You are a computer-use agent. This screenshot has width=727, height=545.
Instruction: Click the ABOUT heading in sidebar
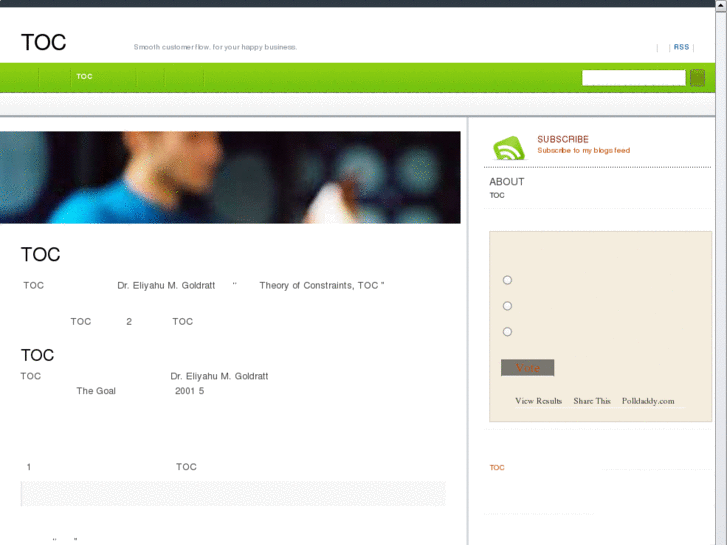pos(507,182)
